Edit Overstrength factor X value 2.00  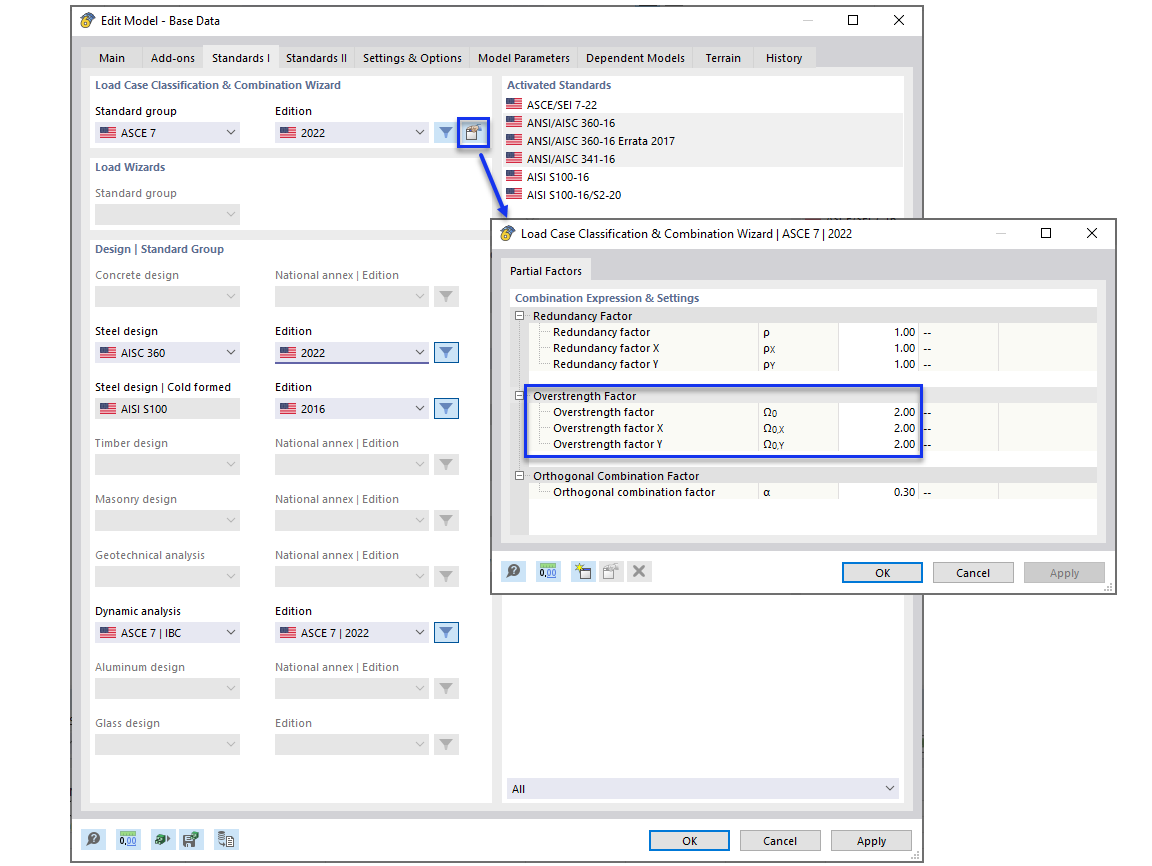(879, 428)
